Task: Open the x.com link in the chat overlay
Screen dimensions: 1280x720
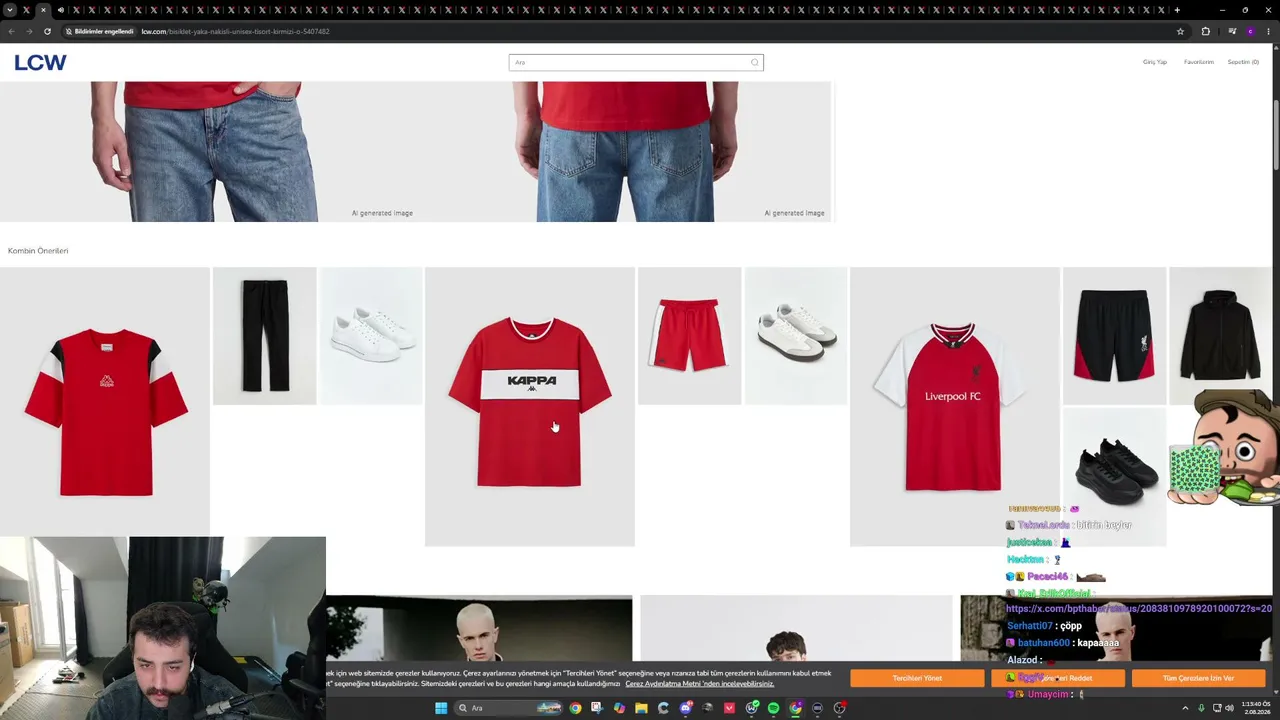Action: tap(1139, 608)
